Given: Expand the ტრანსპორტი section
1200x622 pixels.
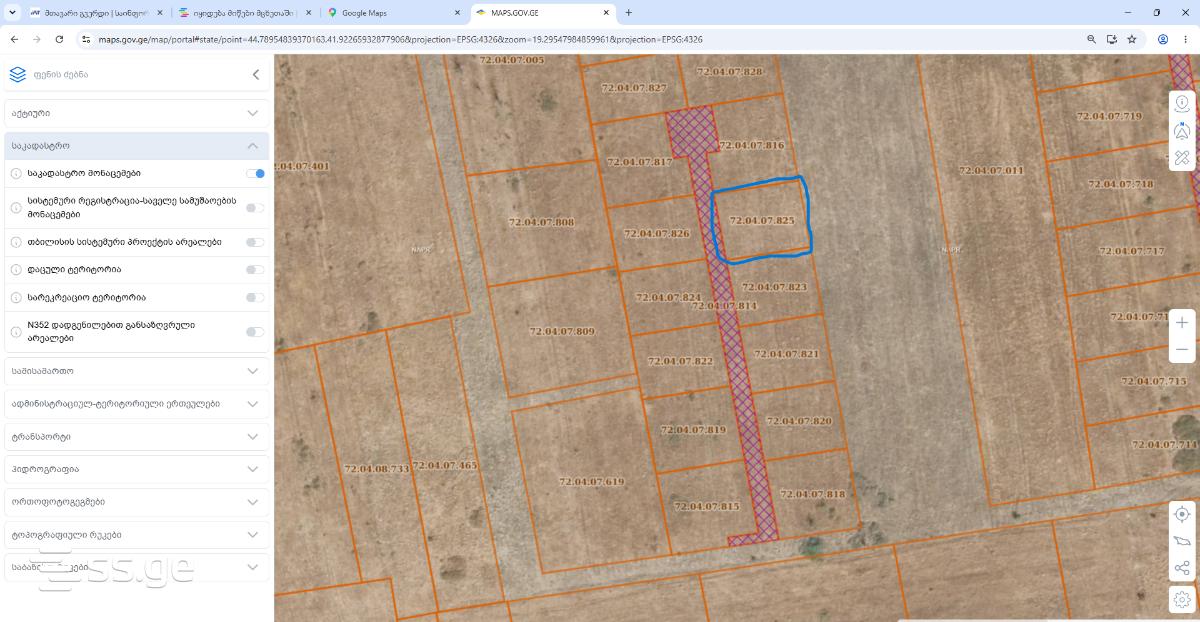Looking at the screenshot, I should click(x=137, y=437).
